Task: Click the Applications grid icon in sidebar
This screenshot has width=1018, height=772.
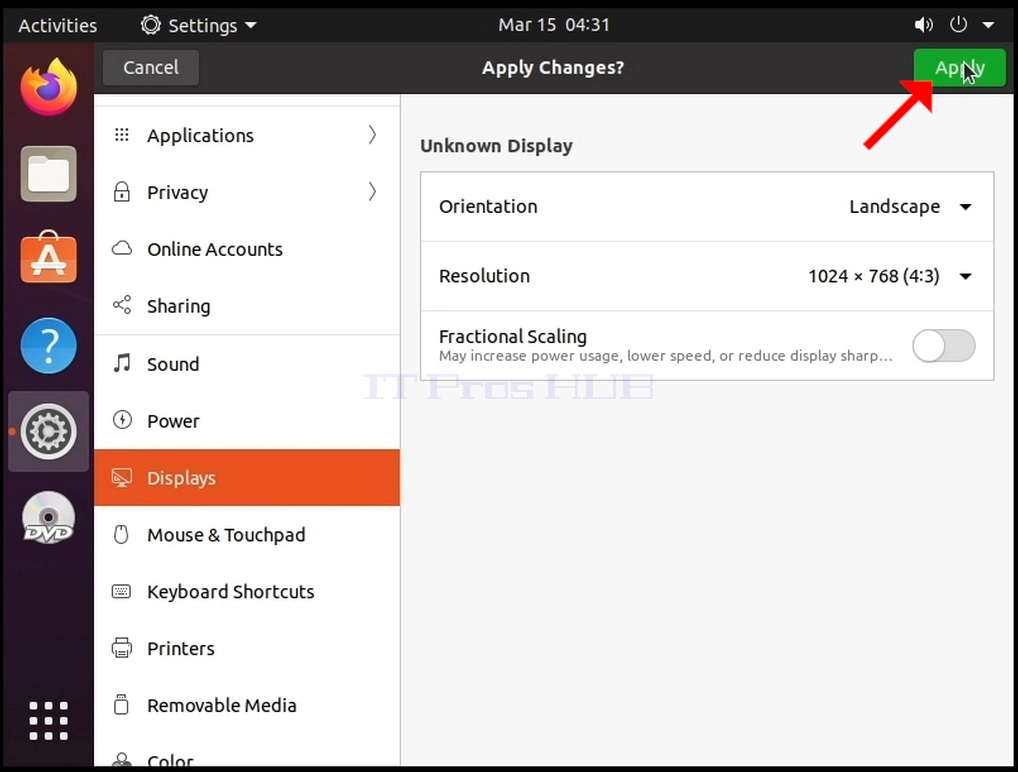Action: (x=121, y=135)
